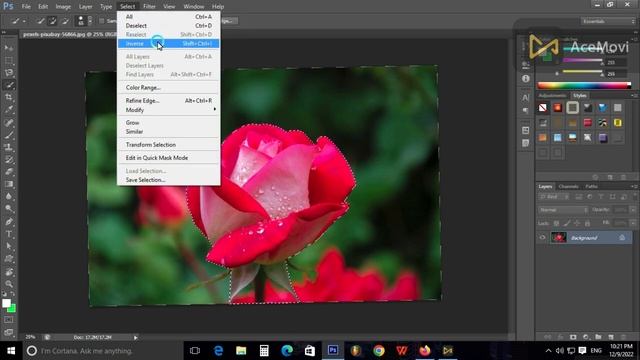Screen dimensions: 640x360
Task: Choose Save Selection menu item
Action: click(169, 180)
